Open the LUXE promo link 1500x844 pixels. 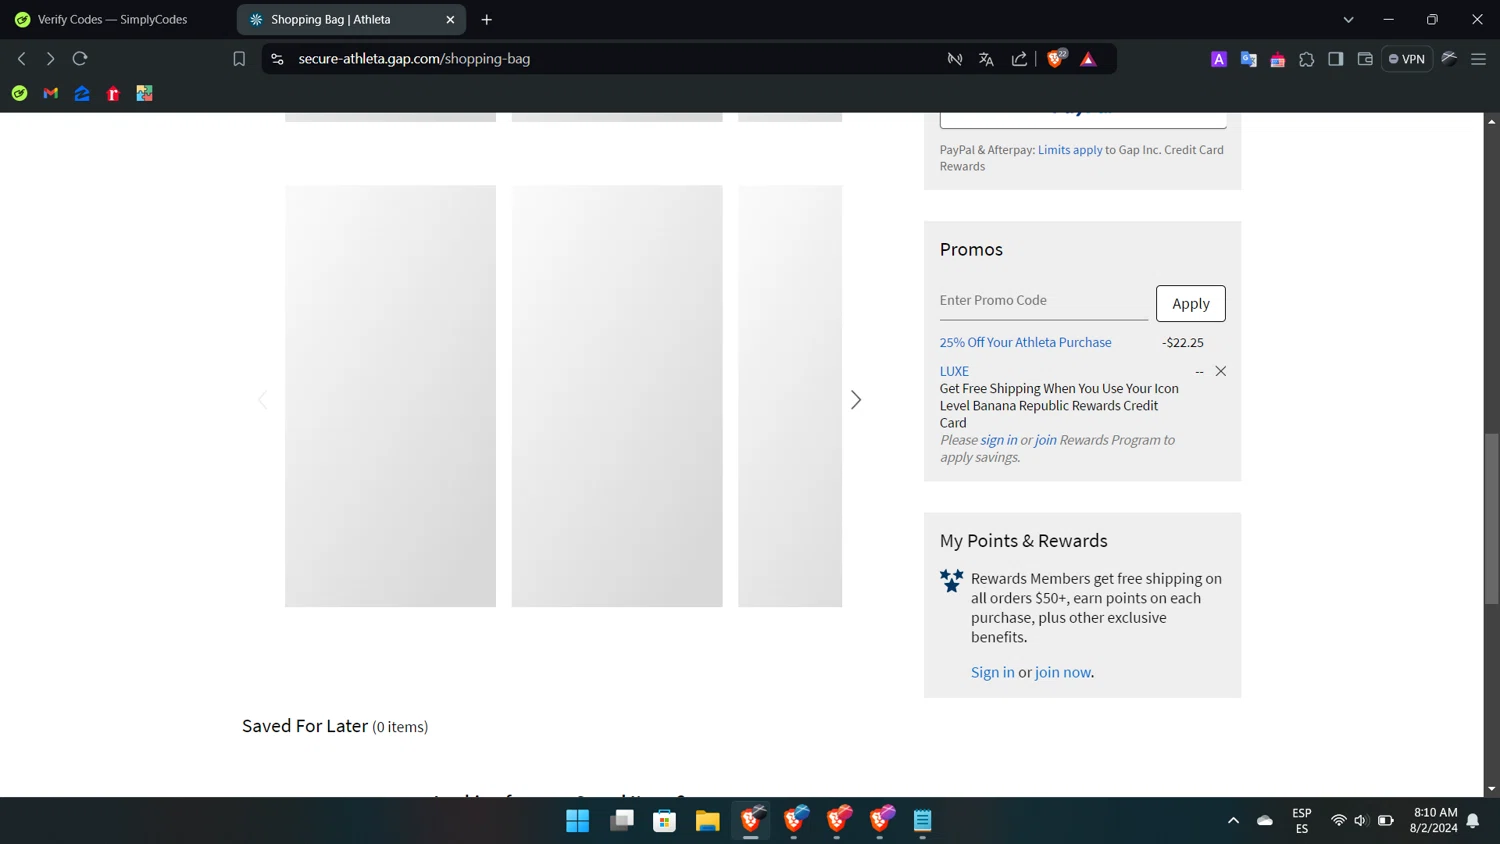point(954,371)
